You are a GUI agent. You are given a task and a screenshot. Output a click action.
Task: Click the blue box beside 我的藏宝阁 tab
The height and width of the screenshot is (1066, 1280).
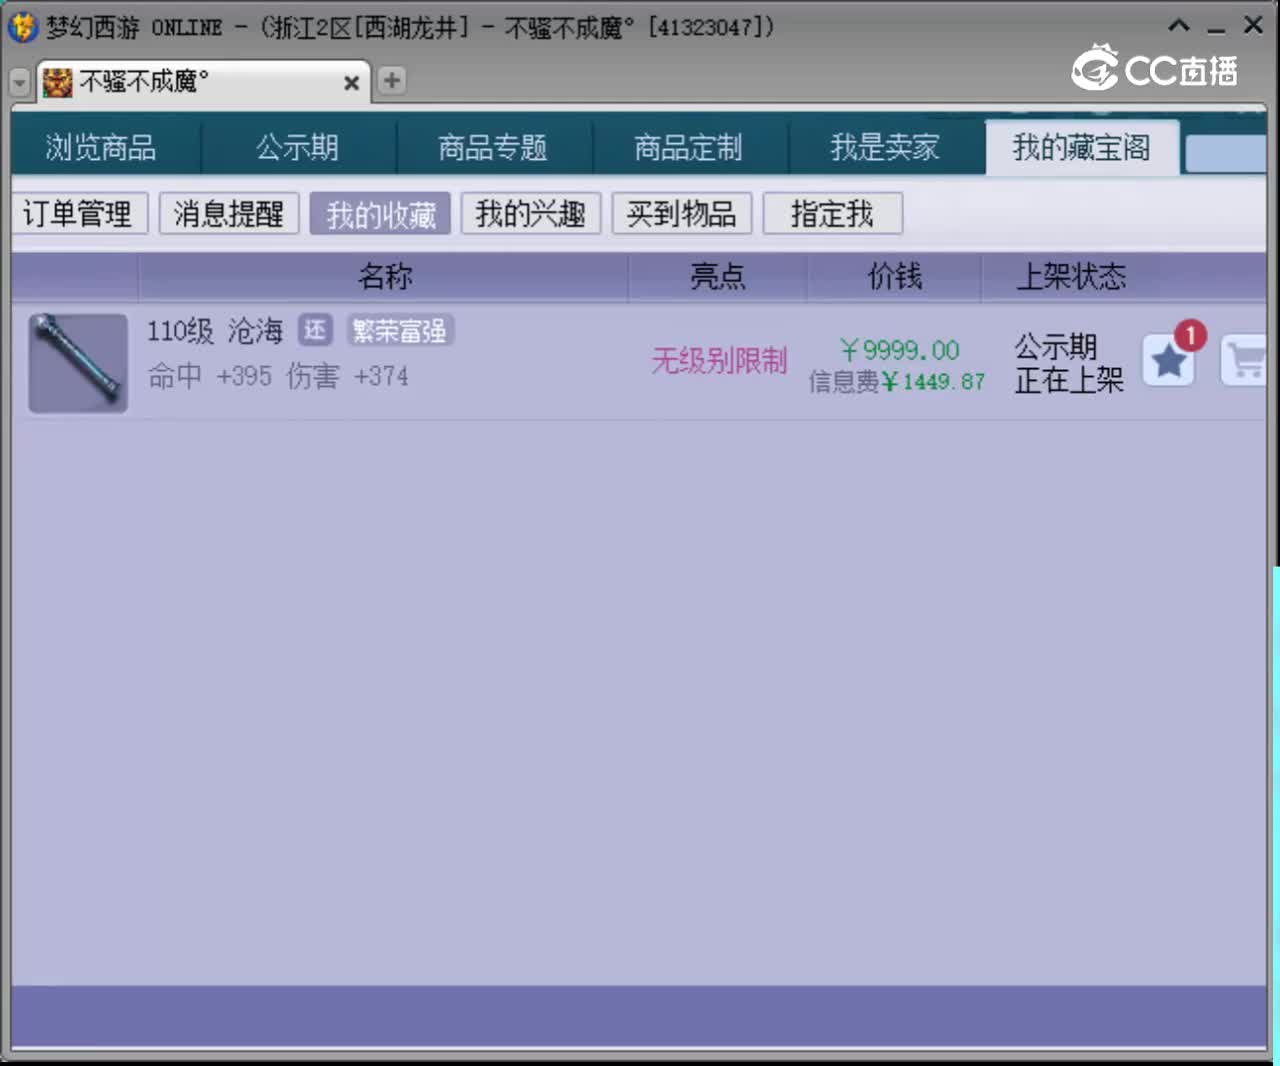1225,154
